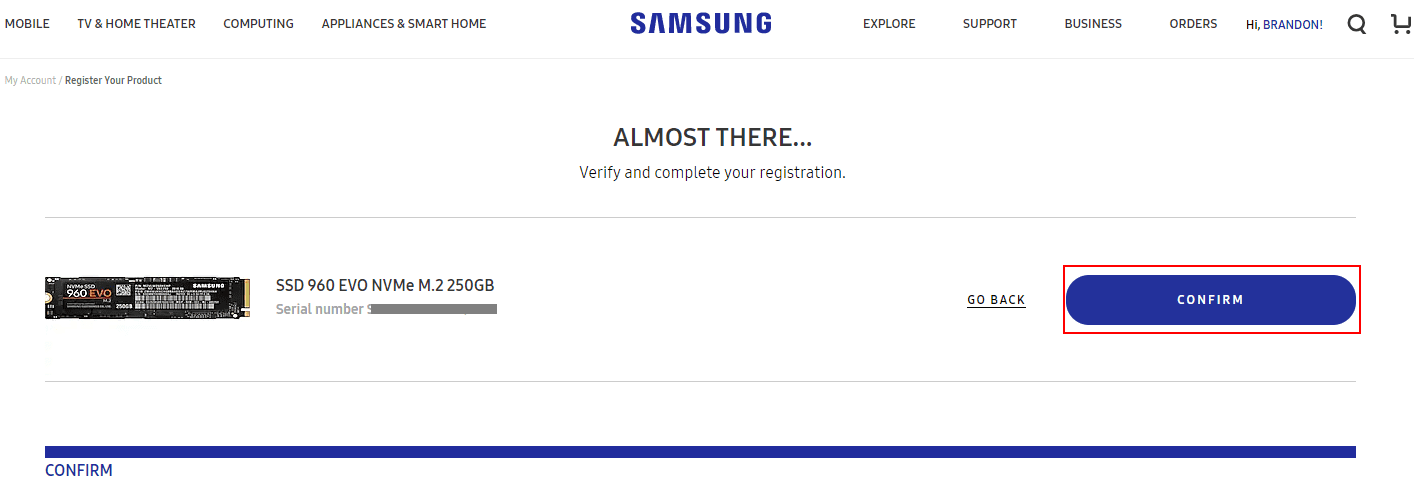Click the Serial number text
The image size is (1414, 481).
[x=320, y=310]
